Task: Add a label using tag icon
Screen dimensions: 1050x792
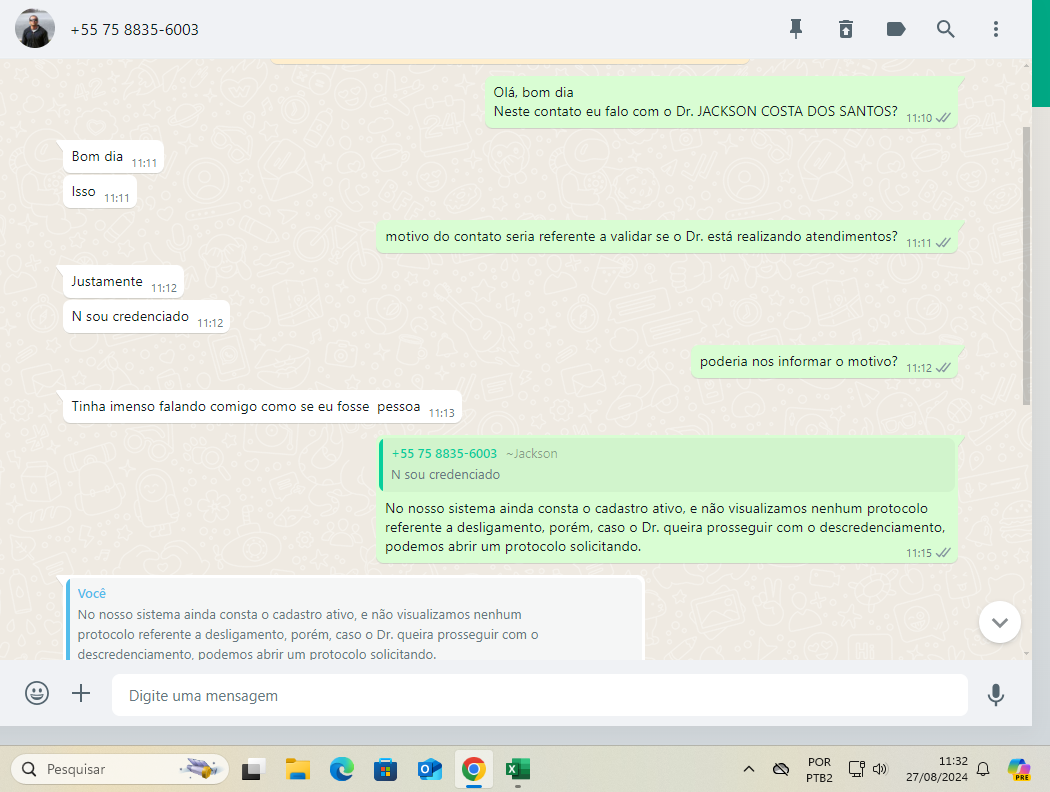Action: click(895, 29)
